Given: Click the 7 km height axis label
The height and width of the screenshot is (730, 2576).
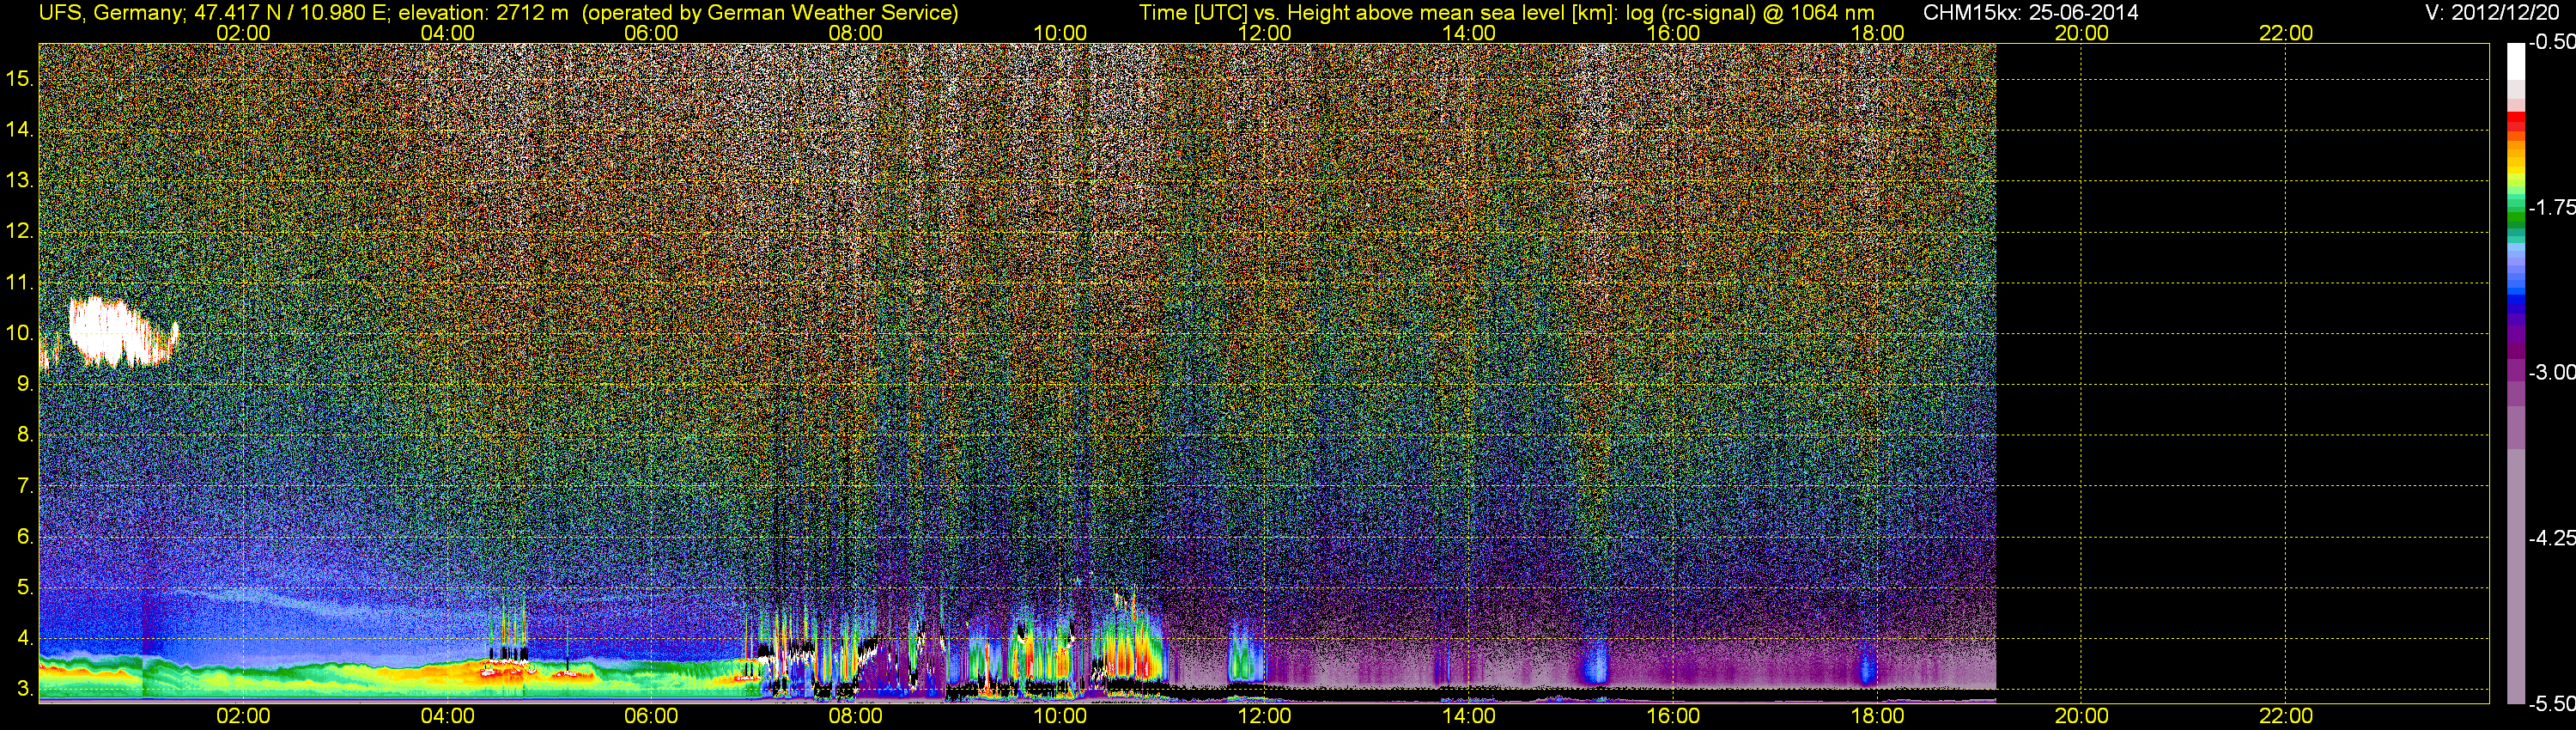Looking at the screenshot, I should click(x=25, y=486).
